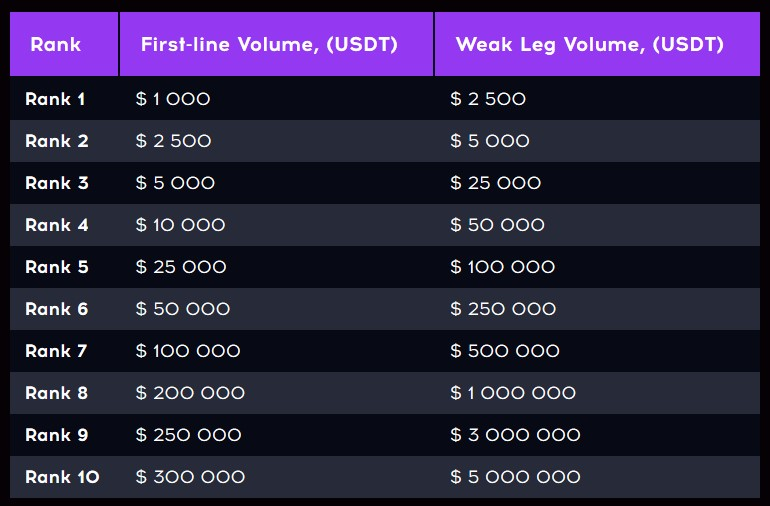
Task: Select the Rank 4 row label
Action: [57, 225]
